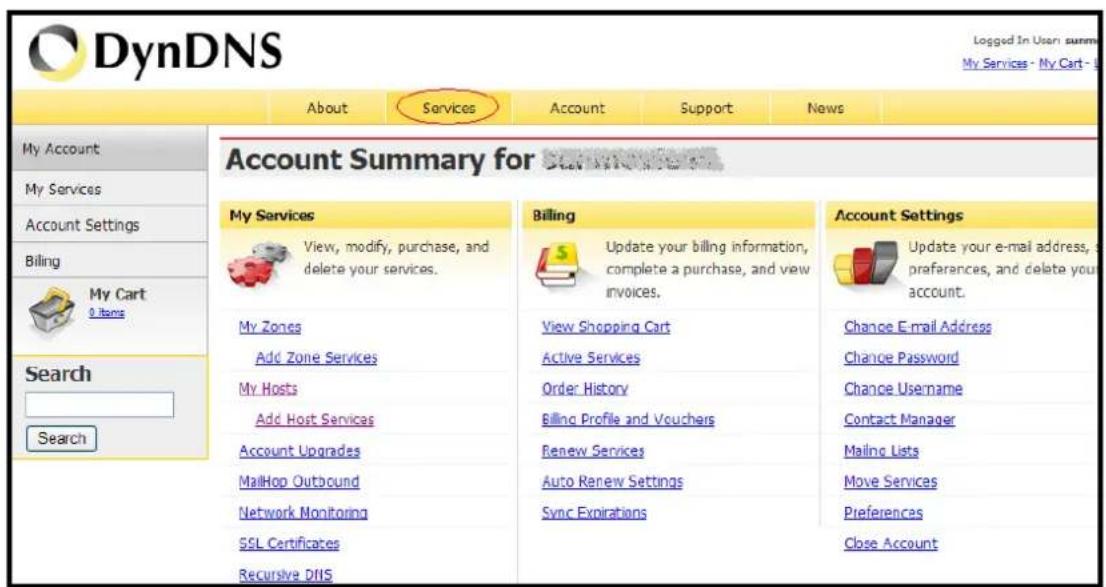This screenshot has height=587, width=1106.
Task: Open the My Hosts link
Action: 268,389
